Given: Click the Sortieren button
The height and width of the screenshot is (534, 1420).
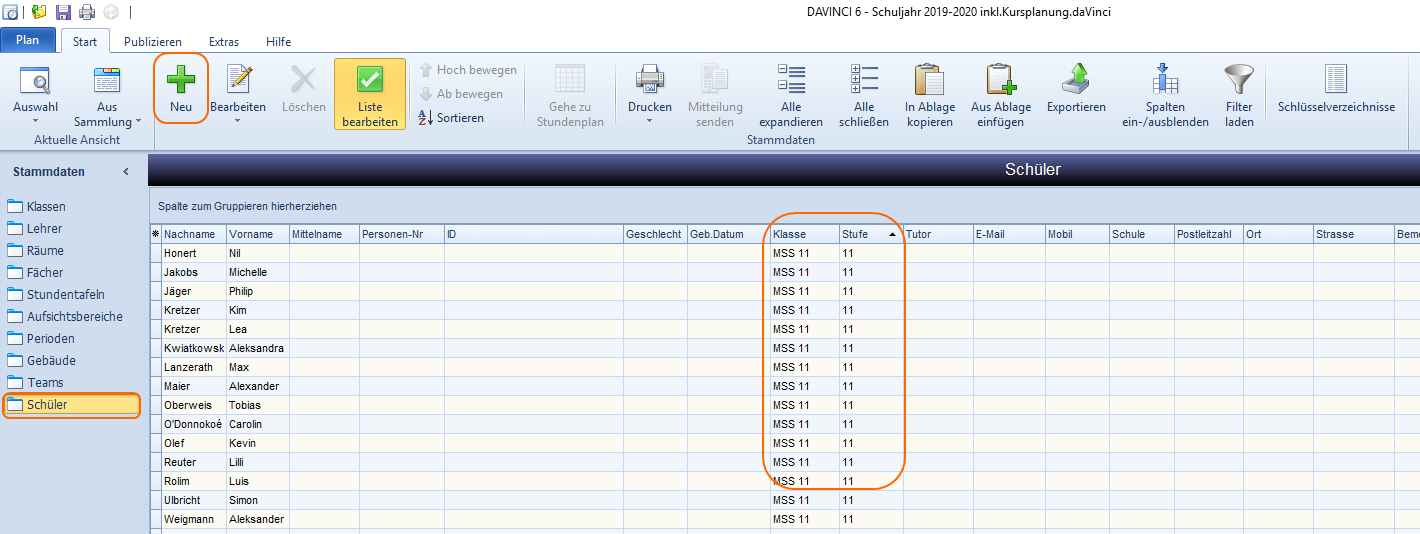Looking at the screenshot, I should tap(451, 118).
